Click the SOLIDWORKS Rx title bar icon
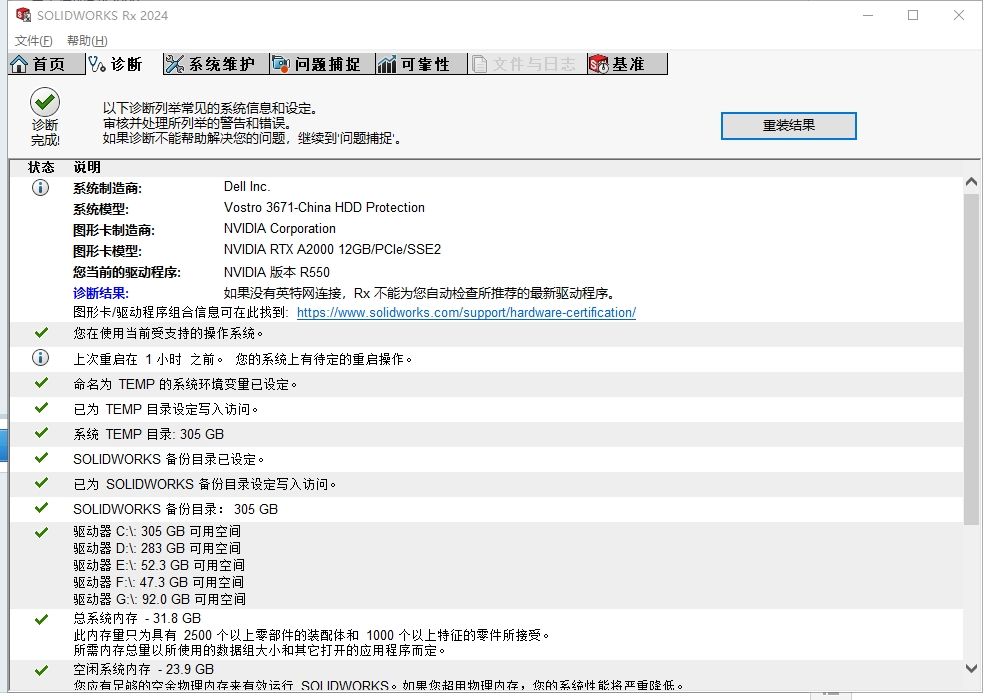Image resolution: width=990 pixels, height=700 pixels. [x=23, y=15]
